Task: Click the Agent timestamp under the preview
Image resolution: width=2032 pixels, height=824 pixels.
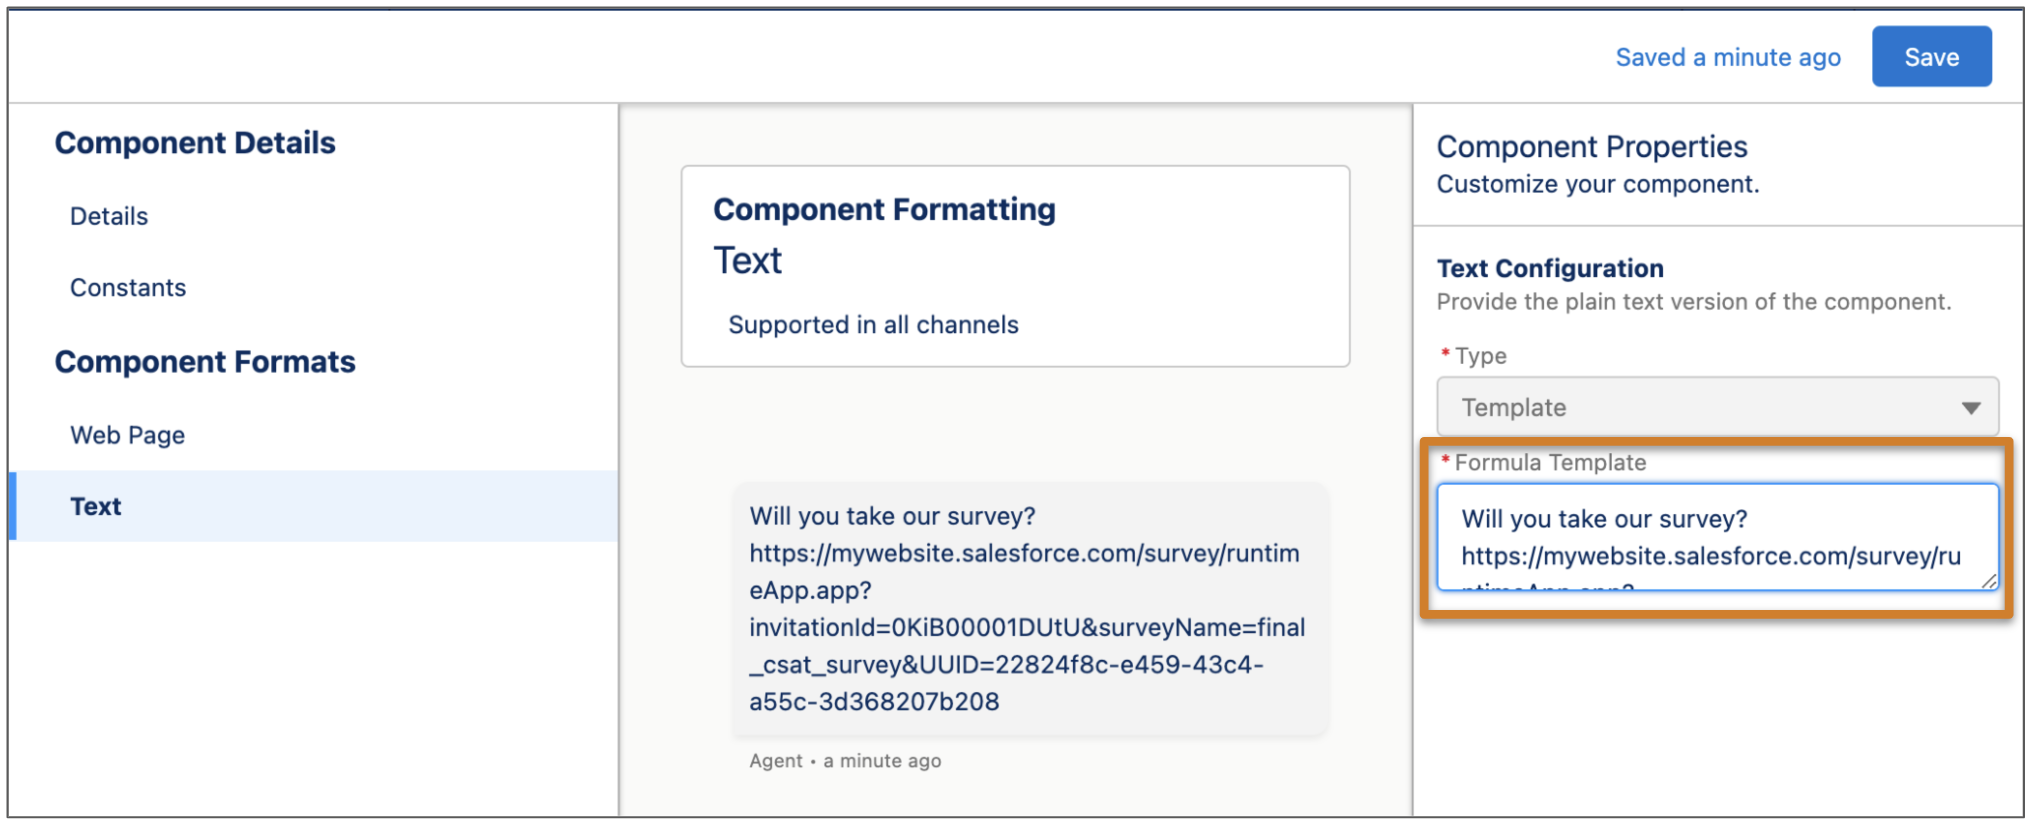Action: [x=843, y=760]
